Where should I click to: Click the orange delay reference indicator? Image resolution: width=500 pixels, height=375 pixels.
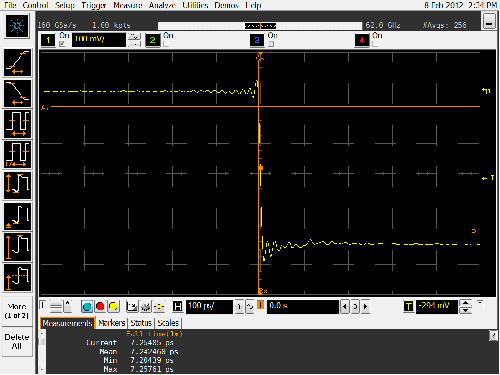point(261,305)
